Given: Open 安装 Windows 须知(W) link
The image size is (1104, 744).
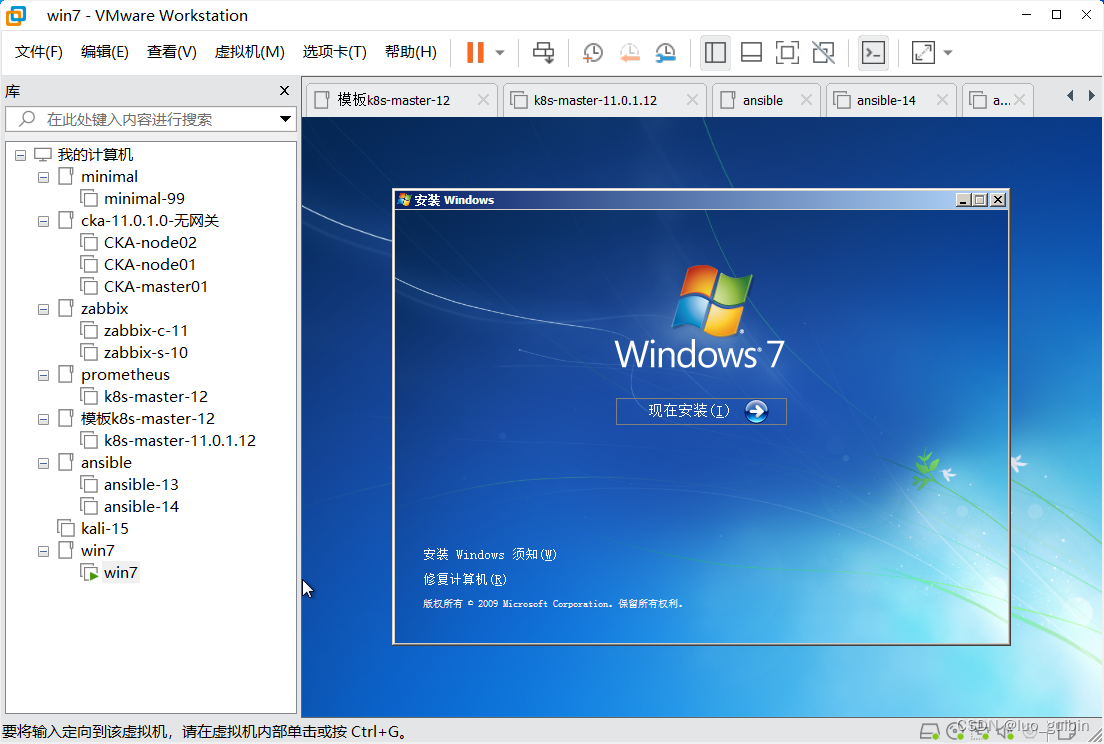Looking at the screenshot, I should pos(490,555).
